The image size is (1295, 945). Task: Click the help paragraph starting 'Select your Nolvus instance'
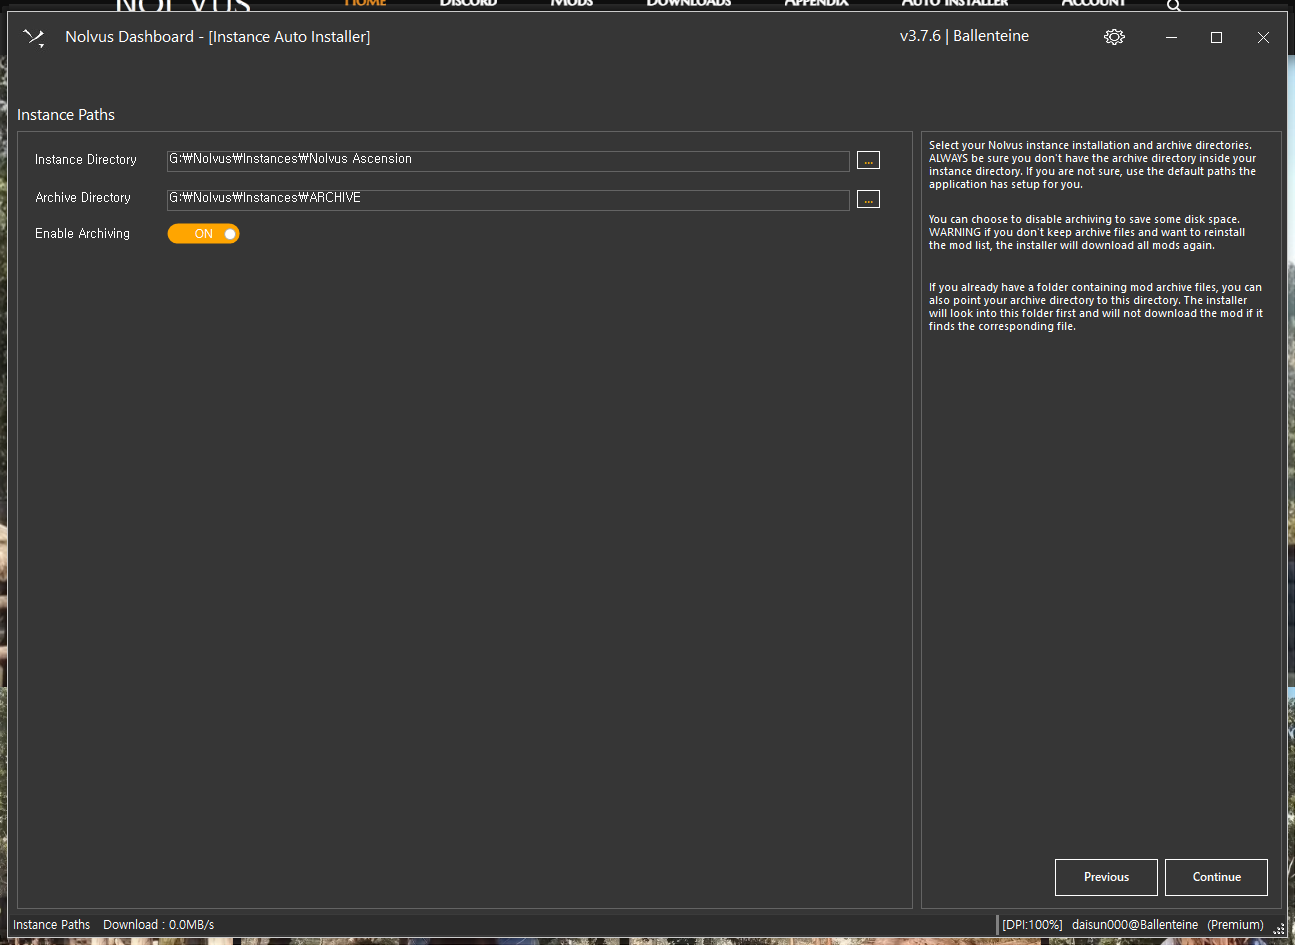[x=1092, y=165]
